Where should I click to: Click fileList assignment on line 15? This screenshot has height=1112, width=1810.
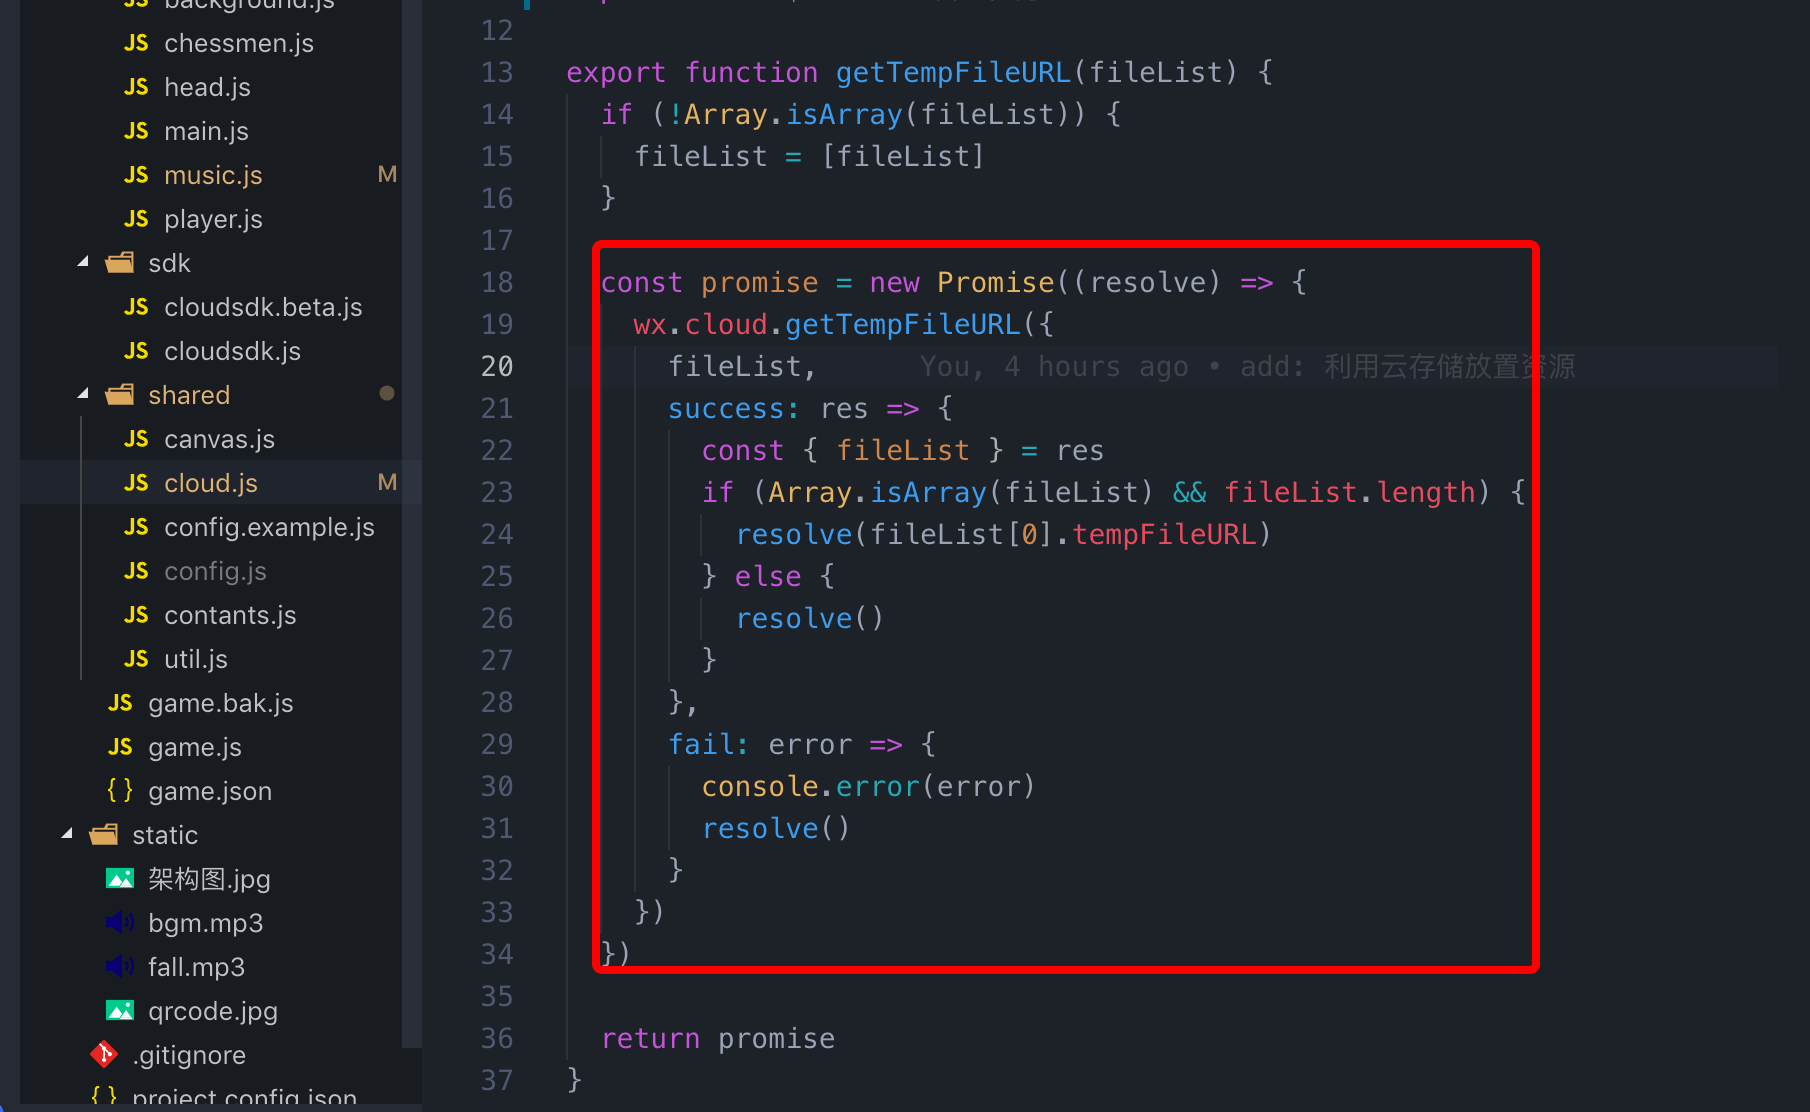pyautogui.click(x=809, y=156)
